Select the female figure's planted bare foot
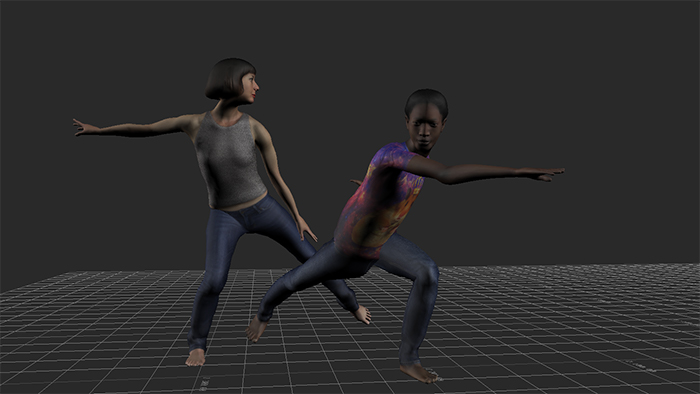Viewport: 700px width, 394px height. 196,357
